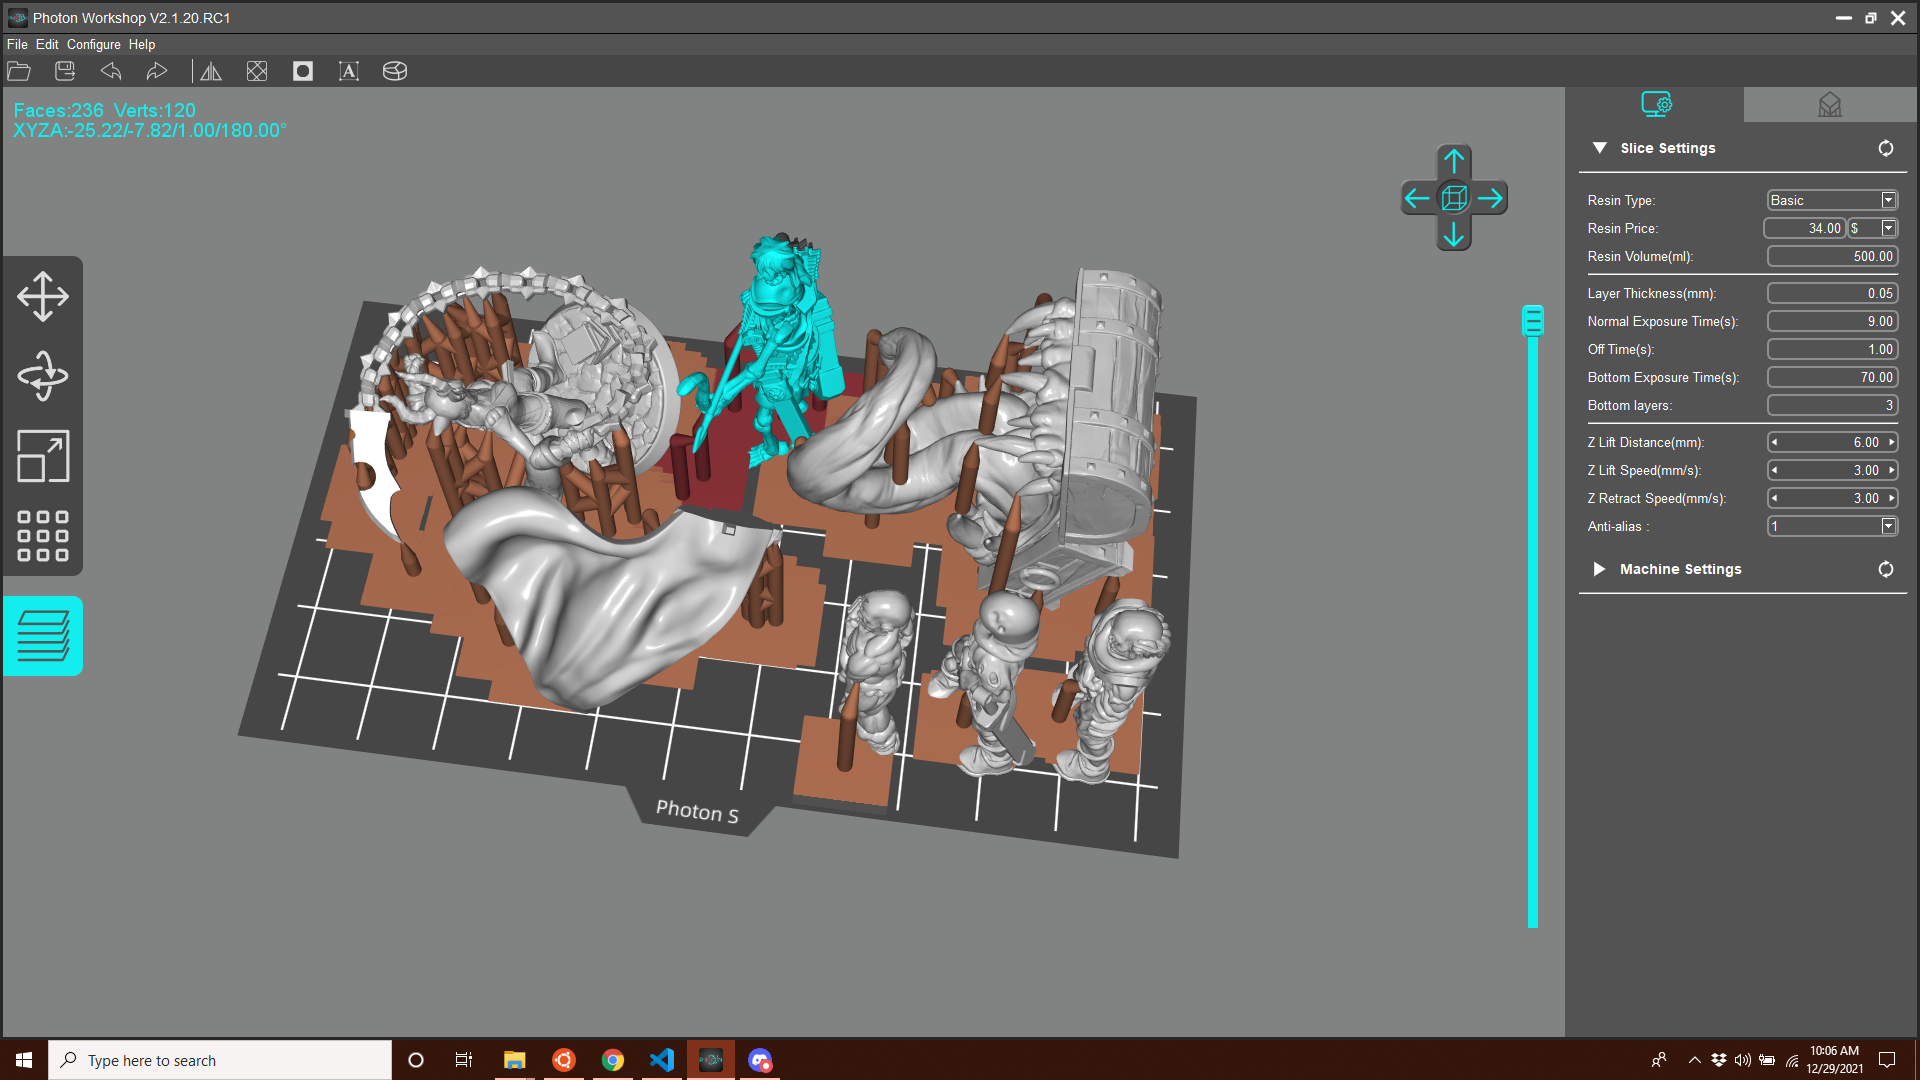Open Chrome from the taskbar
The width and height of the screenshot is (1920, 1080).
(x=612, y=1060)
